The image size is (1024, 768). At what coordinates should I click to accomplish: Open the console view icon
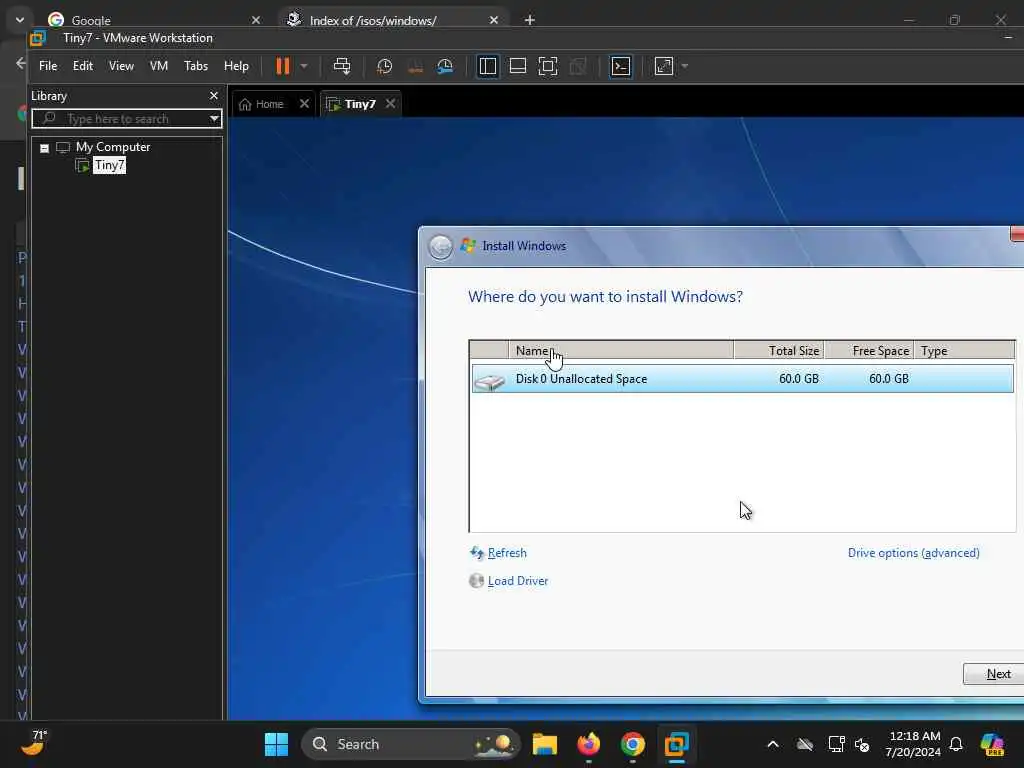click(620, 66)
